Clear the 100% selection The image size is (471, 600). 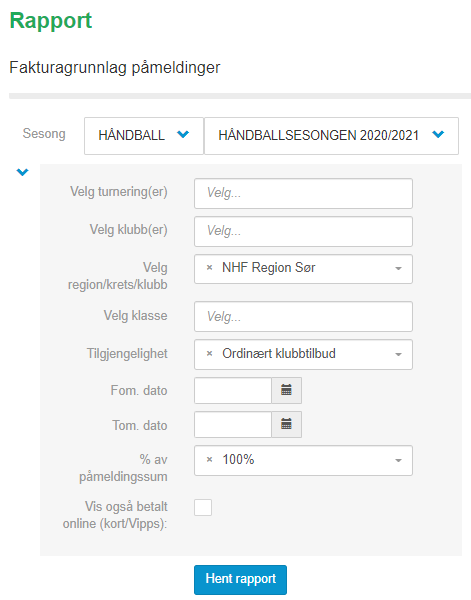(209, 460)
